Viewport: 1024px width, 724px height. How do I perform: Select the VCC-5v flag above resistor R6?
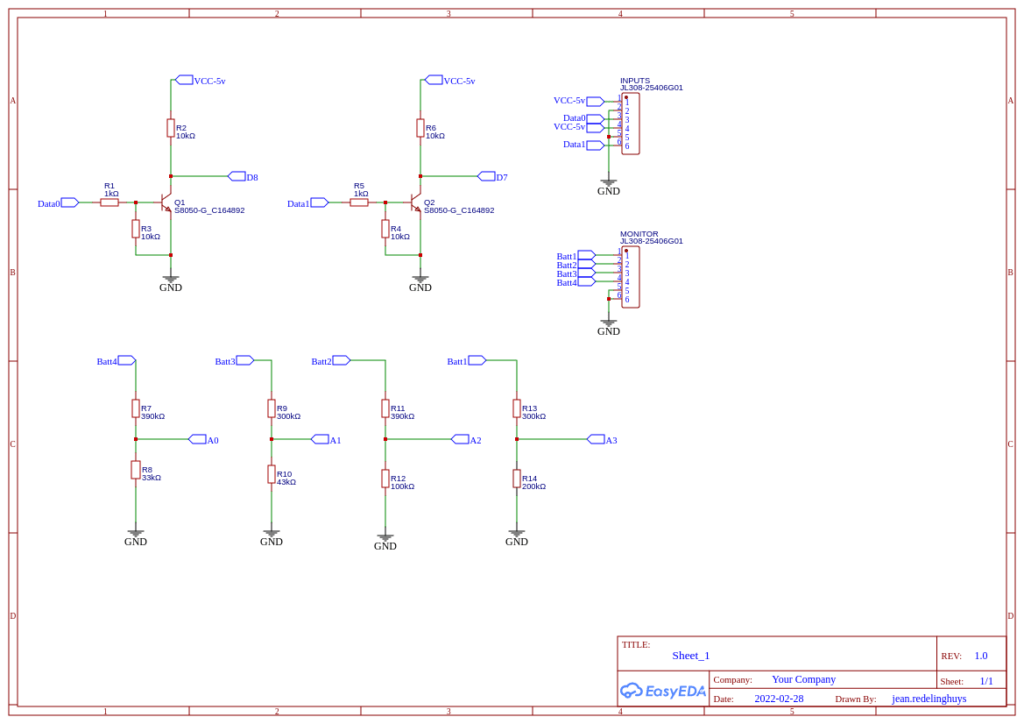click(434, 80)
